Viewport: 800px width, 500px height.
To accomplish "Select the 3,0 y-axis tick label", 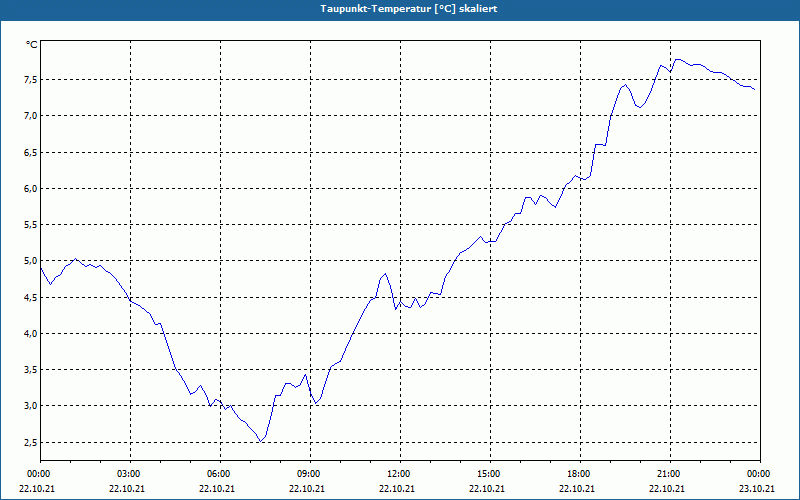I will [30, 406].
